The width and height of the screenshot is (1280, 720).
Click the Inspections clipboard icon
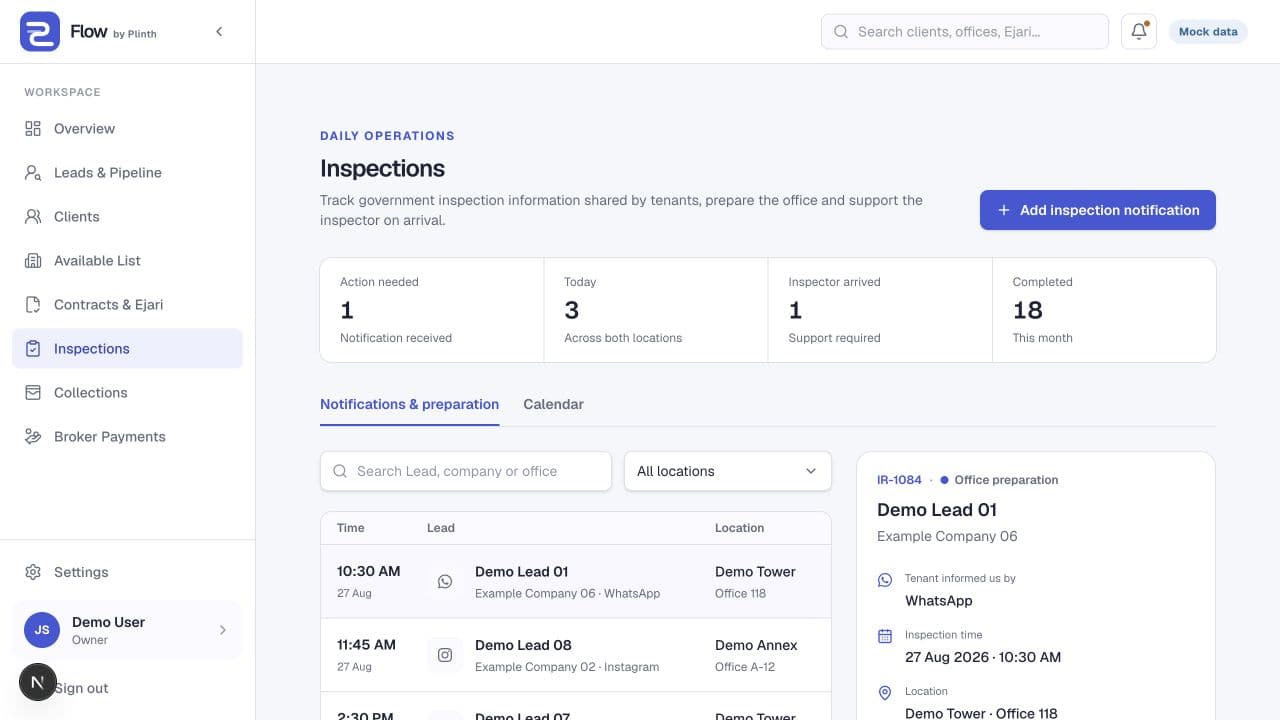click(x=33, y=349)
